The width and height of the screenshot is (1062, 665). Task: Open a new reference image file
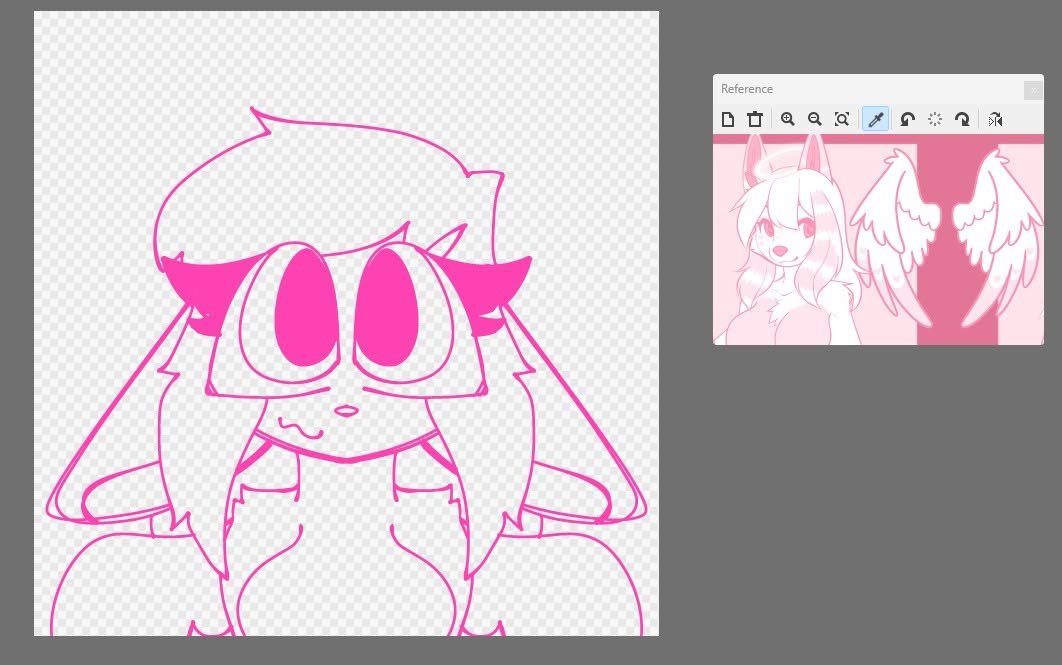point(727,119)
